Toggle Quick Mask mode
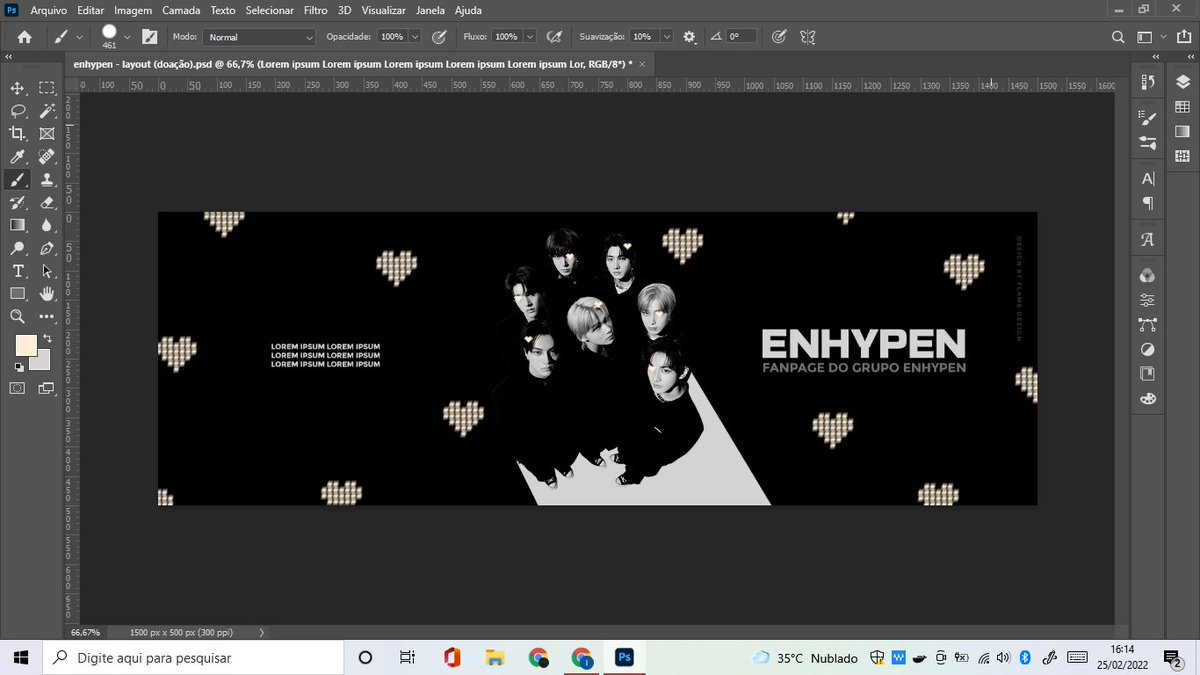 click(17, 388)
